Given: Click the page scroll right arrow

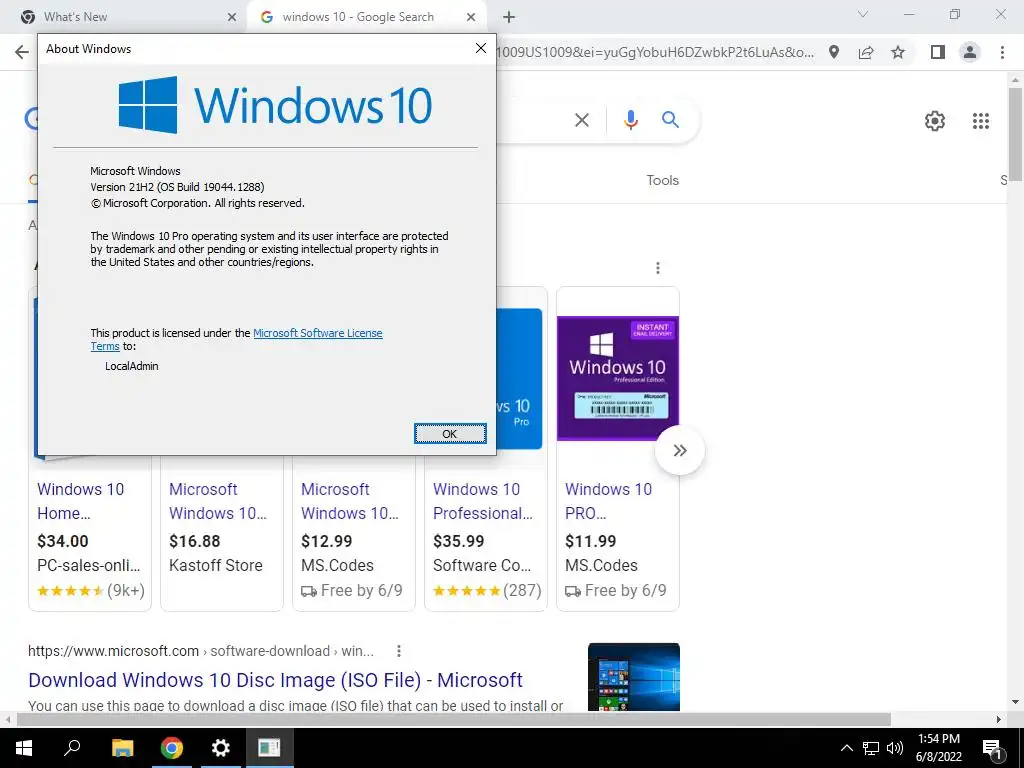Looking at the screenshot, I should click(x=999, y=719).
